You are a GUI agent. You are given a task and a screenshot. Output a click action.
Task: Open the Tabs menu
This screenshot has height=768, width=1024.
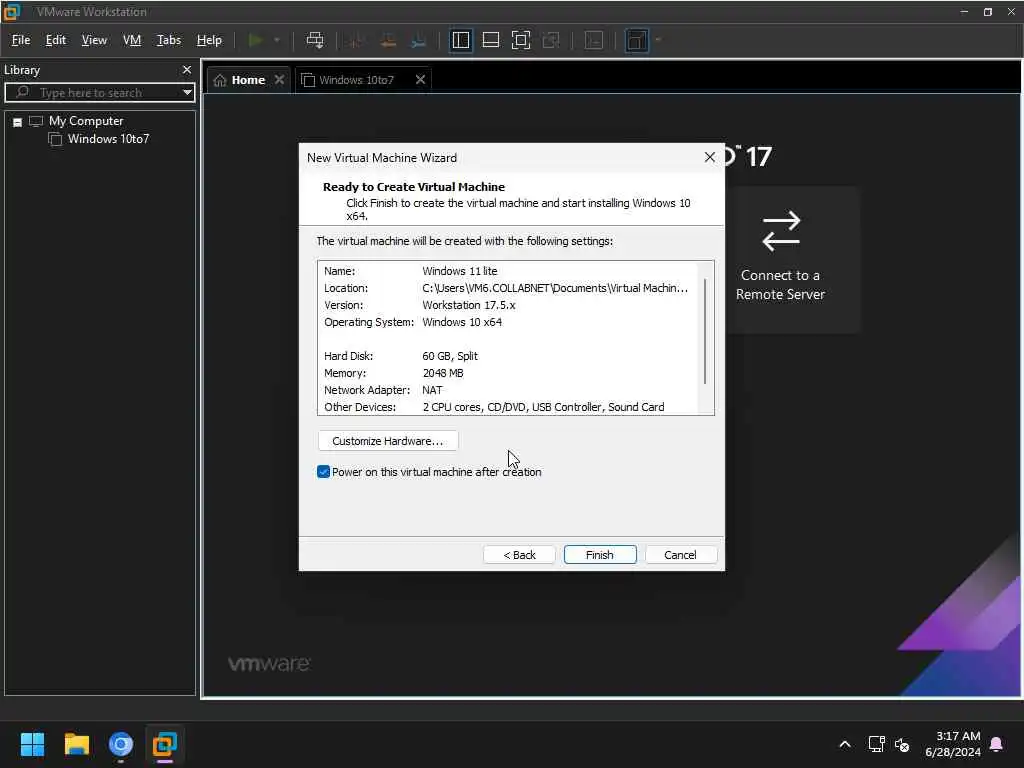tap(168, 40)
